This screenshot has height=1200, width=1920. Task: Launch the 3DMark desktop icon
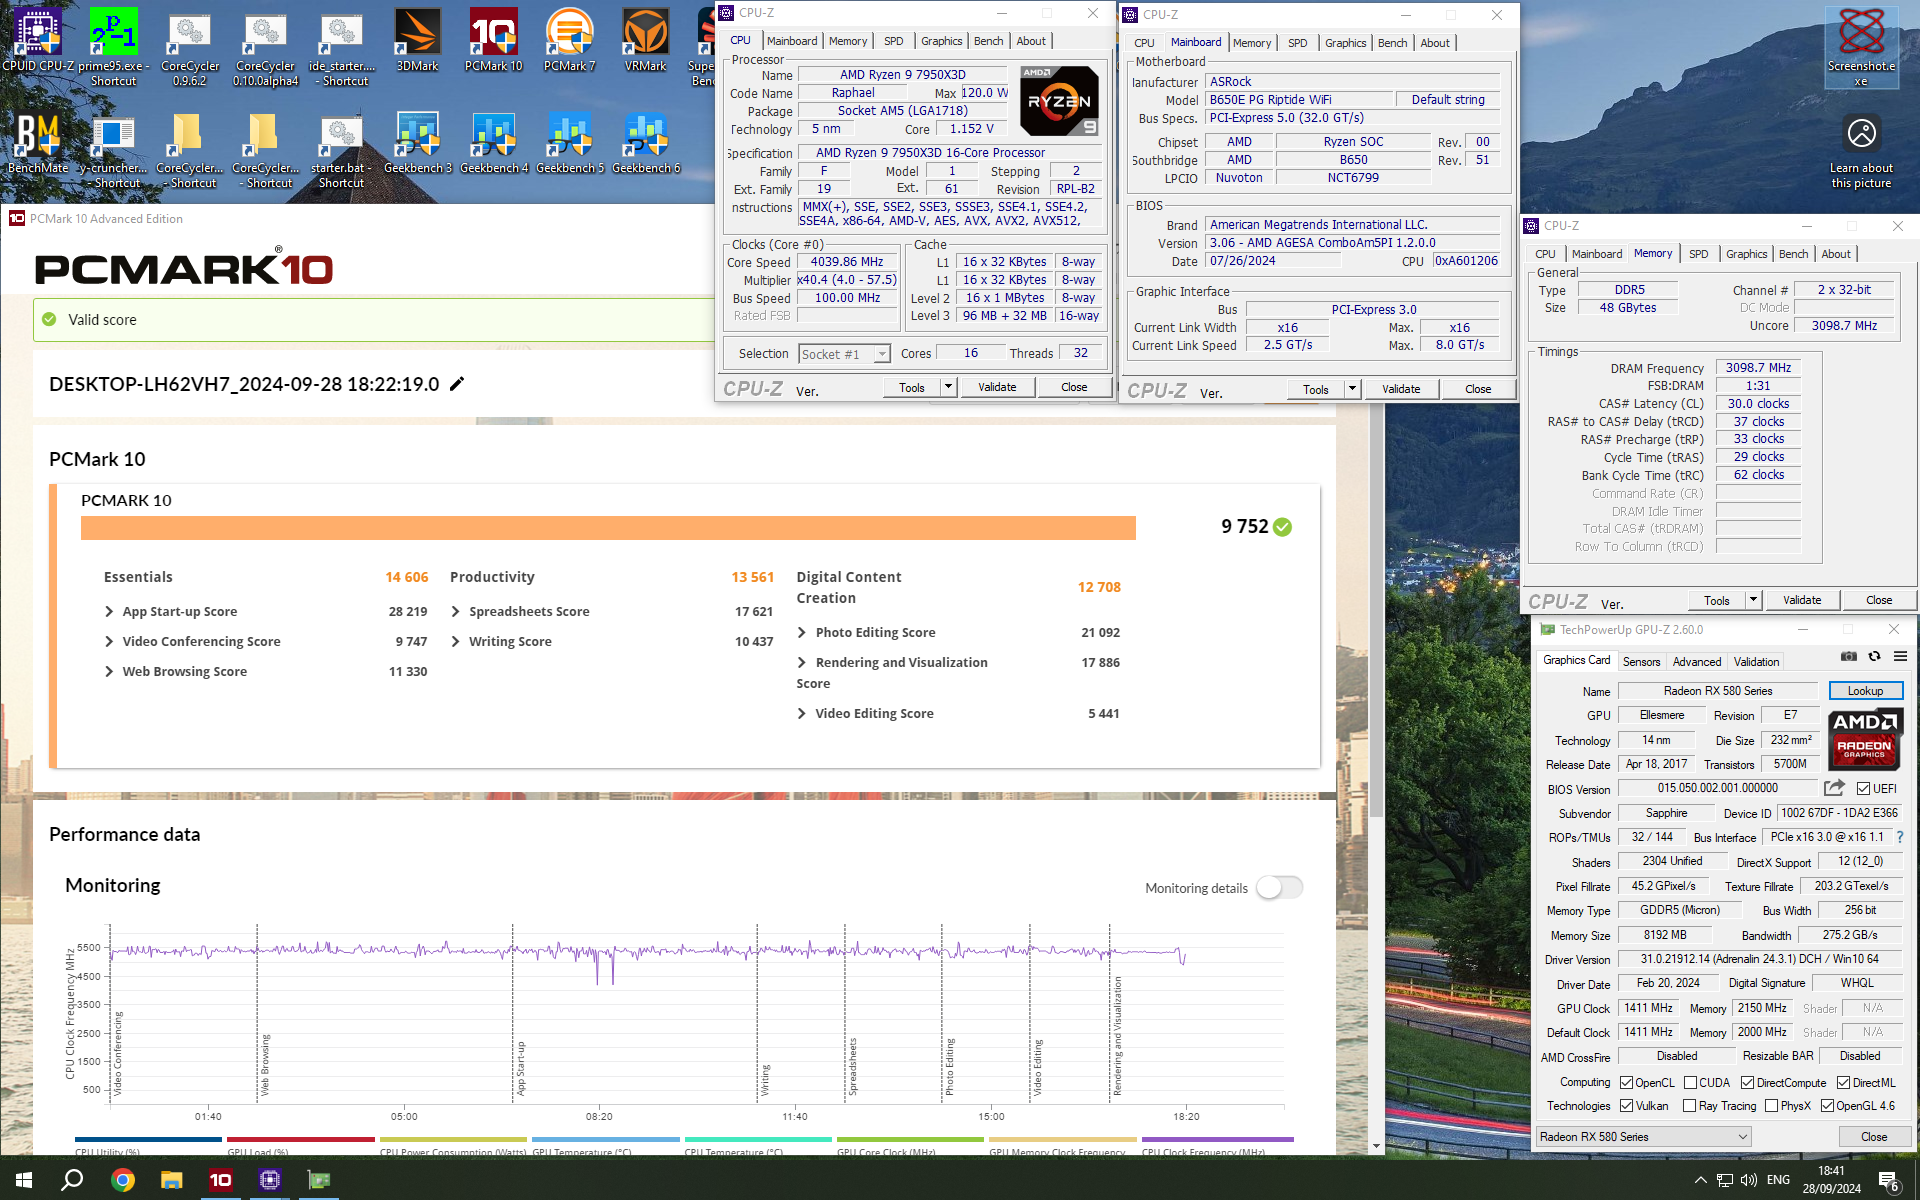(x=418, y=42)
